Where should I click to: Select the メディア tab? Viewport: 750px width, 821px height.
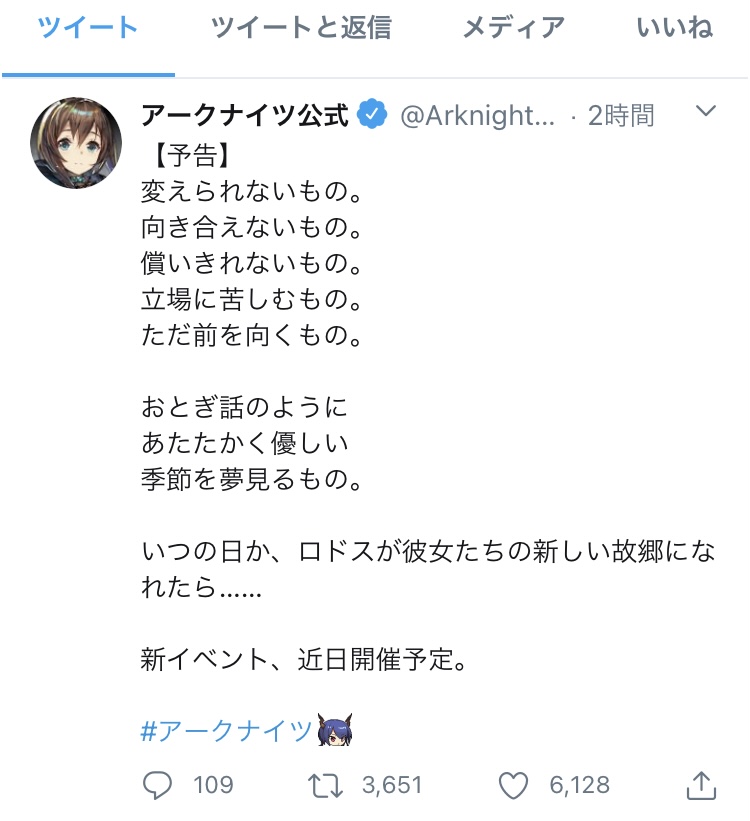(x=513, y=29)
